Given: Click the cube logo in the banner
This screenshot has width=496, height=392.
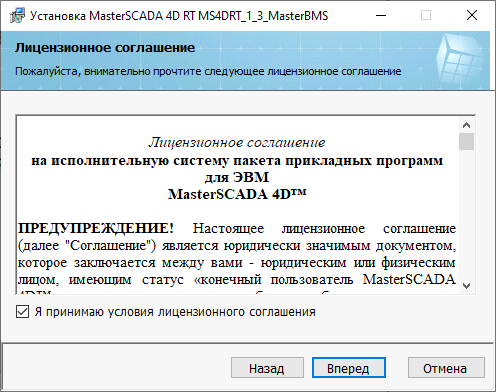Looking at the screenshot, I should [460, 60].
